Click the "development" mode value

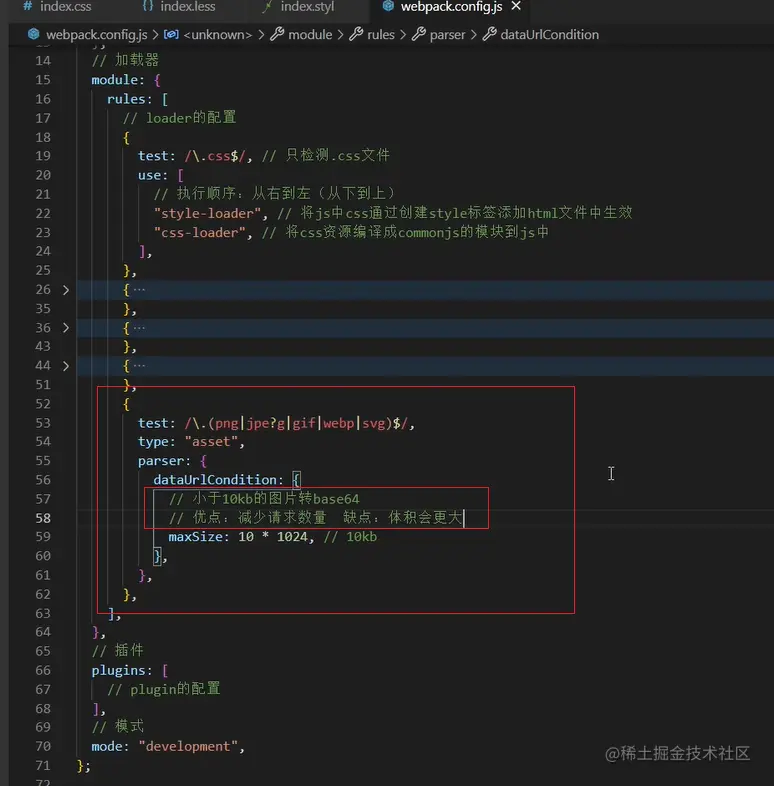click(188, 746)
